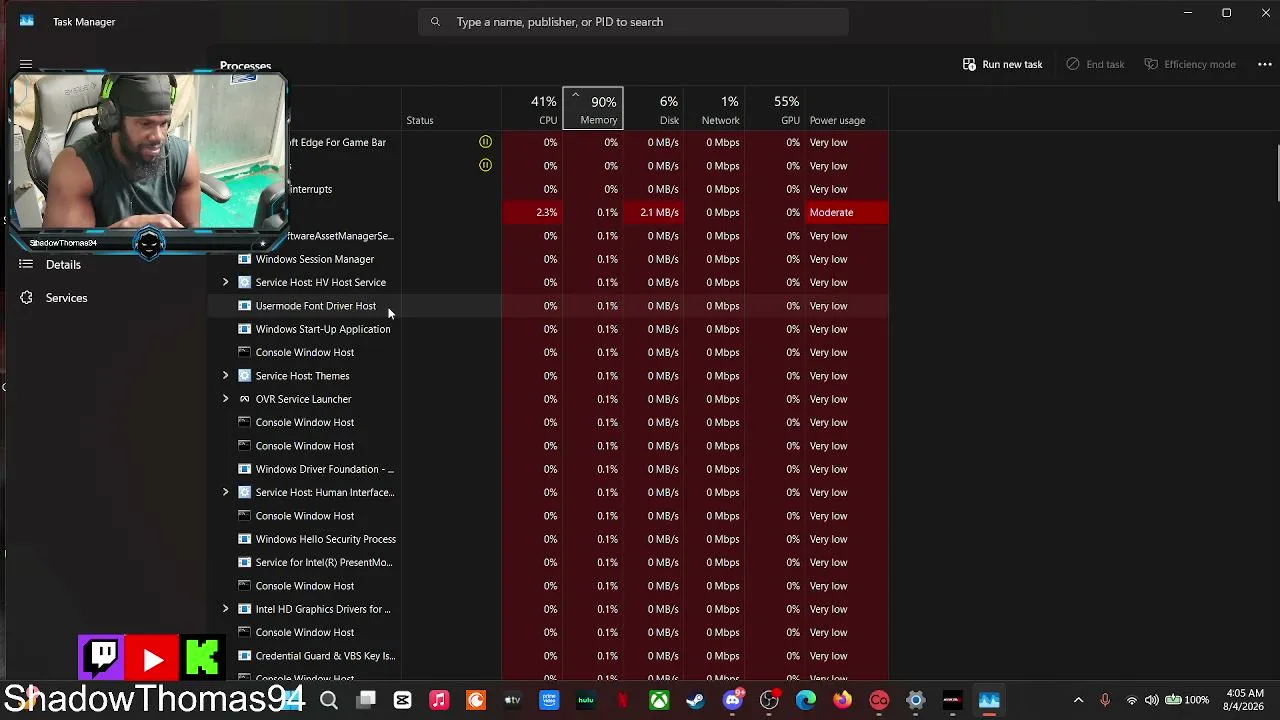Open Hulu from the taskbar
The width and height of the screenshot is (1280, 720).
[x=586, y=701]
